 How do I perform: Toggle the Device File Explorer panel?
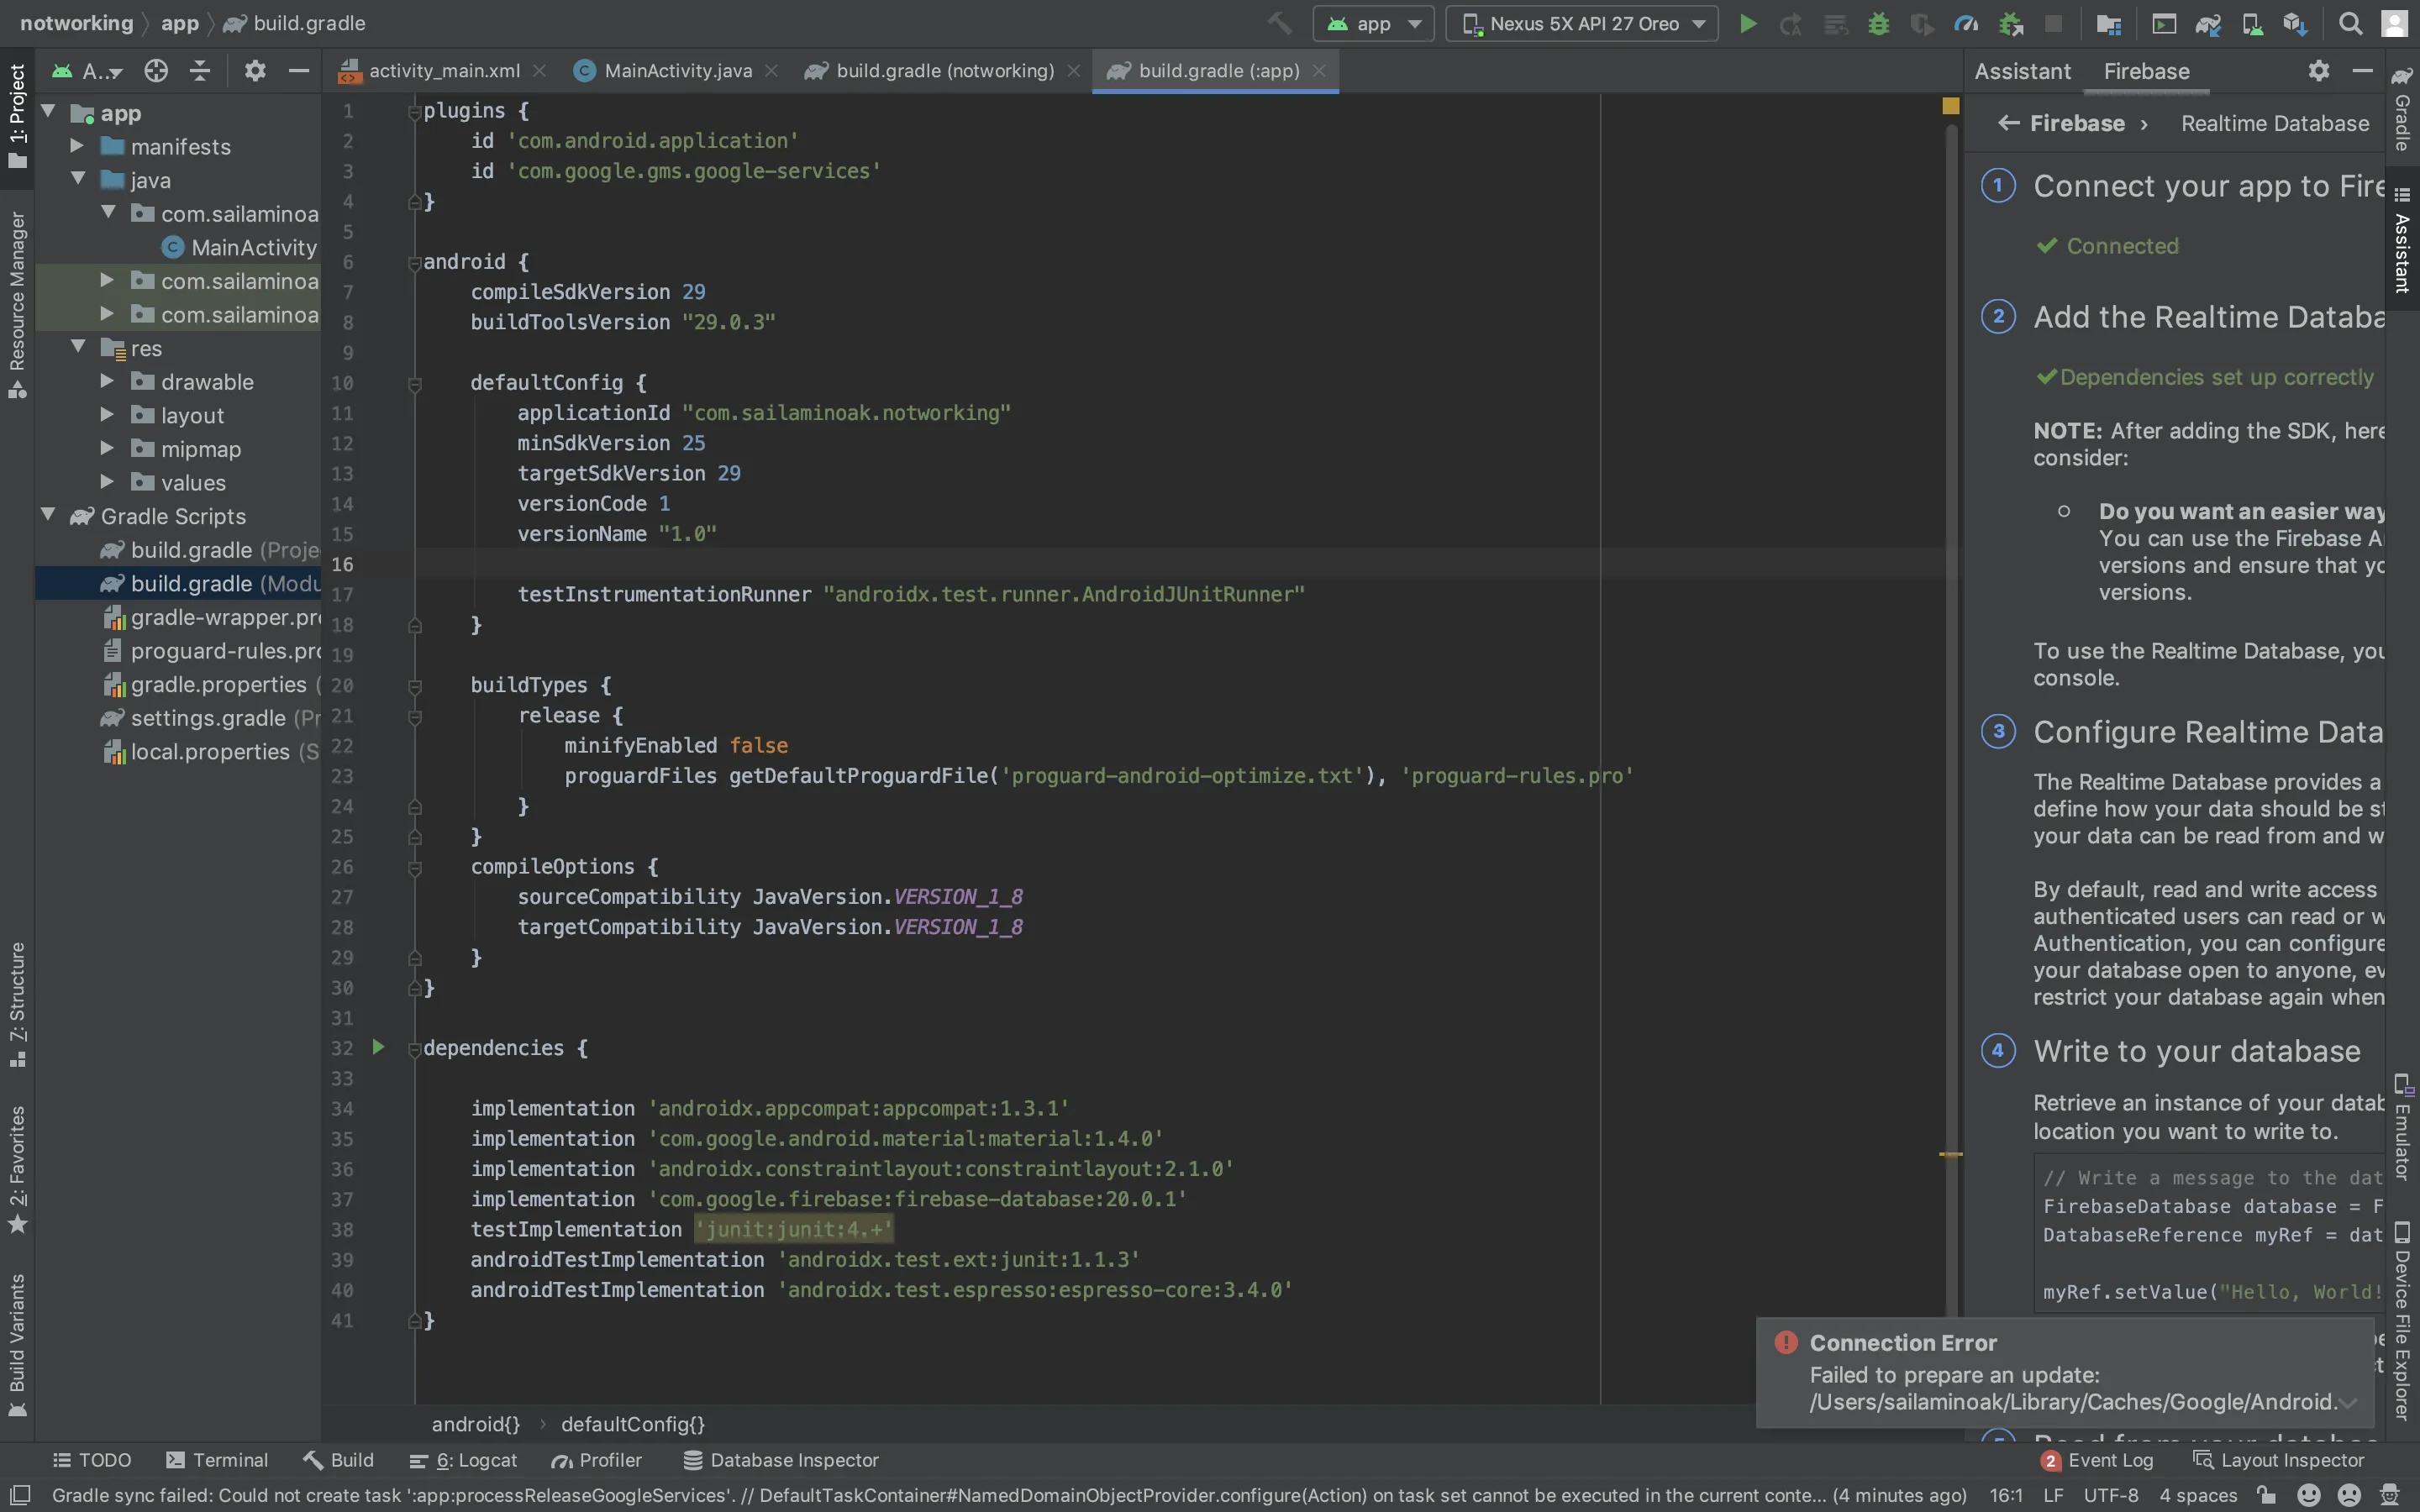(x=2402, y=1320)
